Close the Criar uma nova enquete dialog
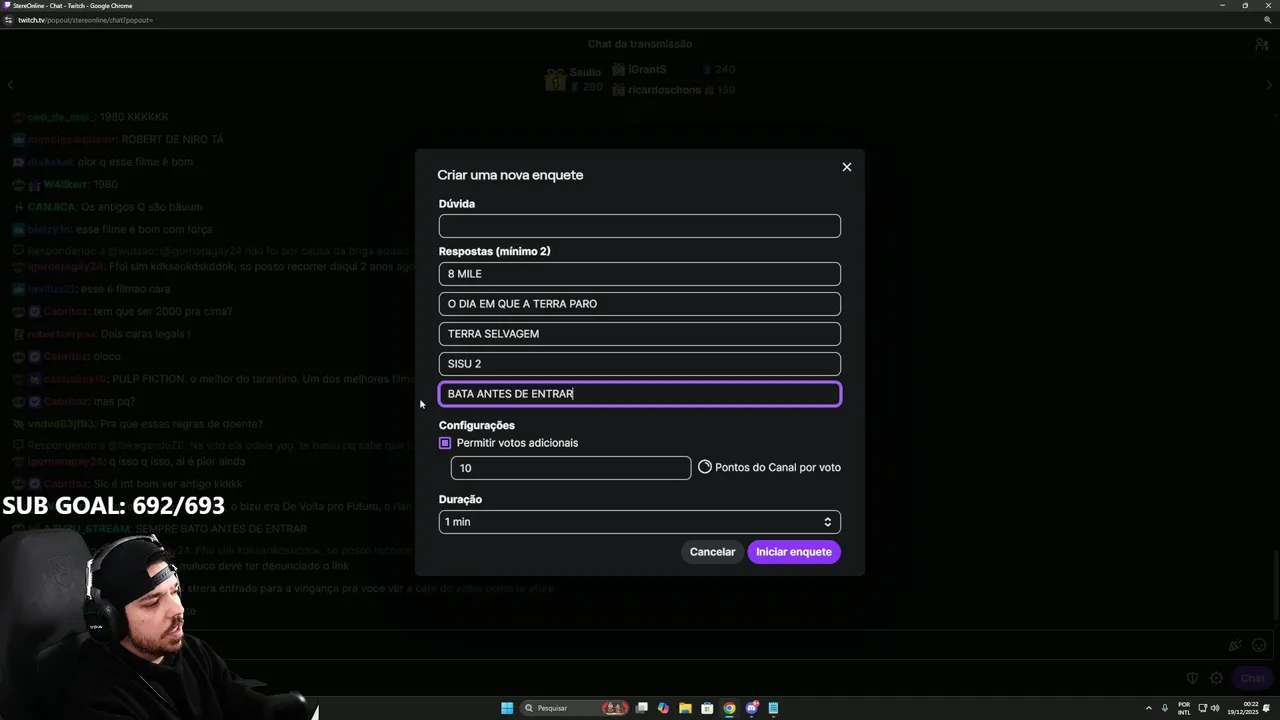1280x720 pixels. (847, 167)
